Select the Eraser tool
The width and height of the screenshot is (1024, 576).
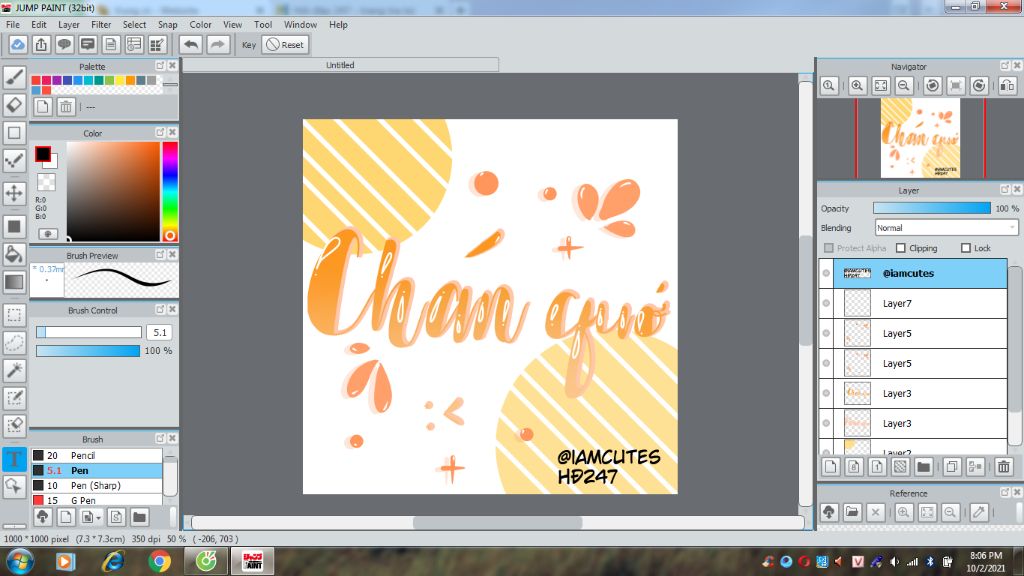tap(14, 105)
